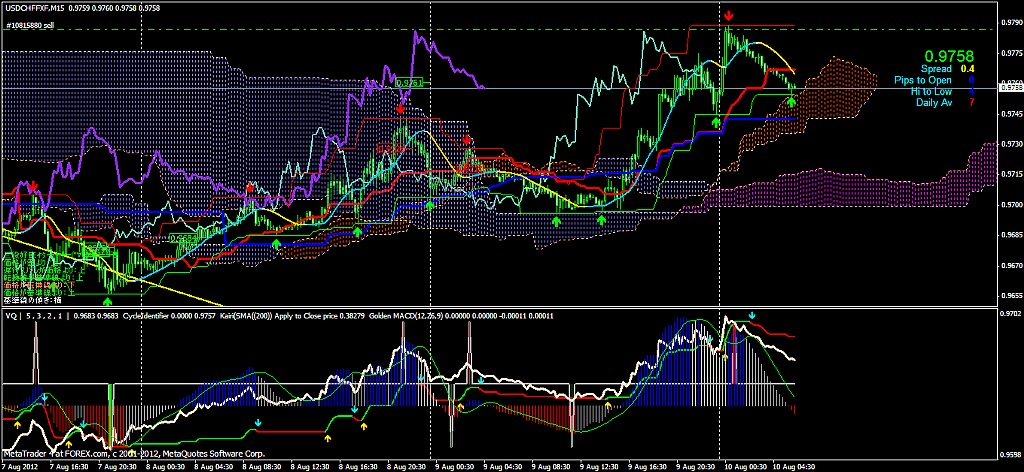Select the green up arrow at the bottom-left chart low

[108, 299]
